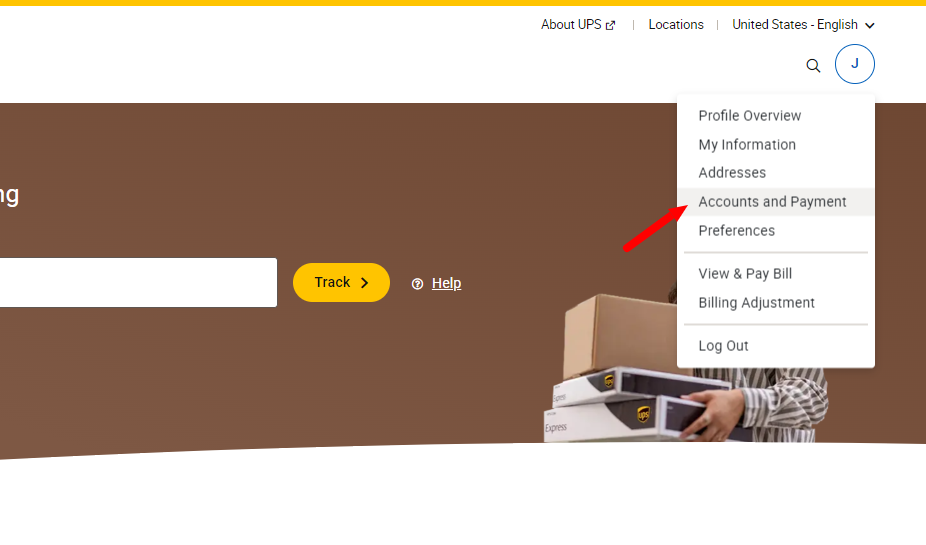Viewport: 926px width, 545px height.
Task: Click Log Out in the menu
Action: pos(723,346)
